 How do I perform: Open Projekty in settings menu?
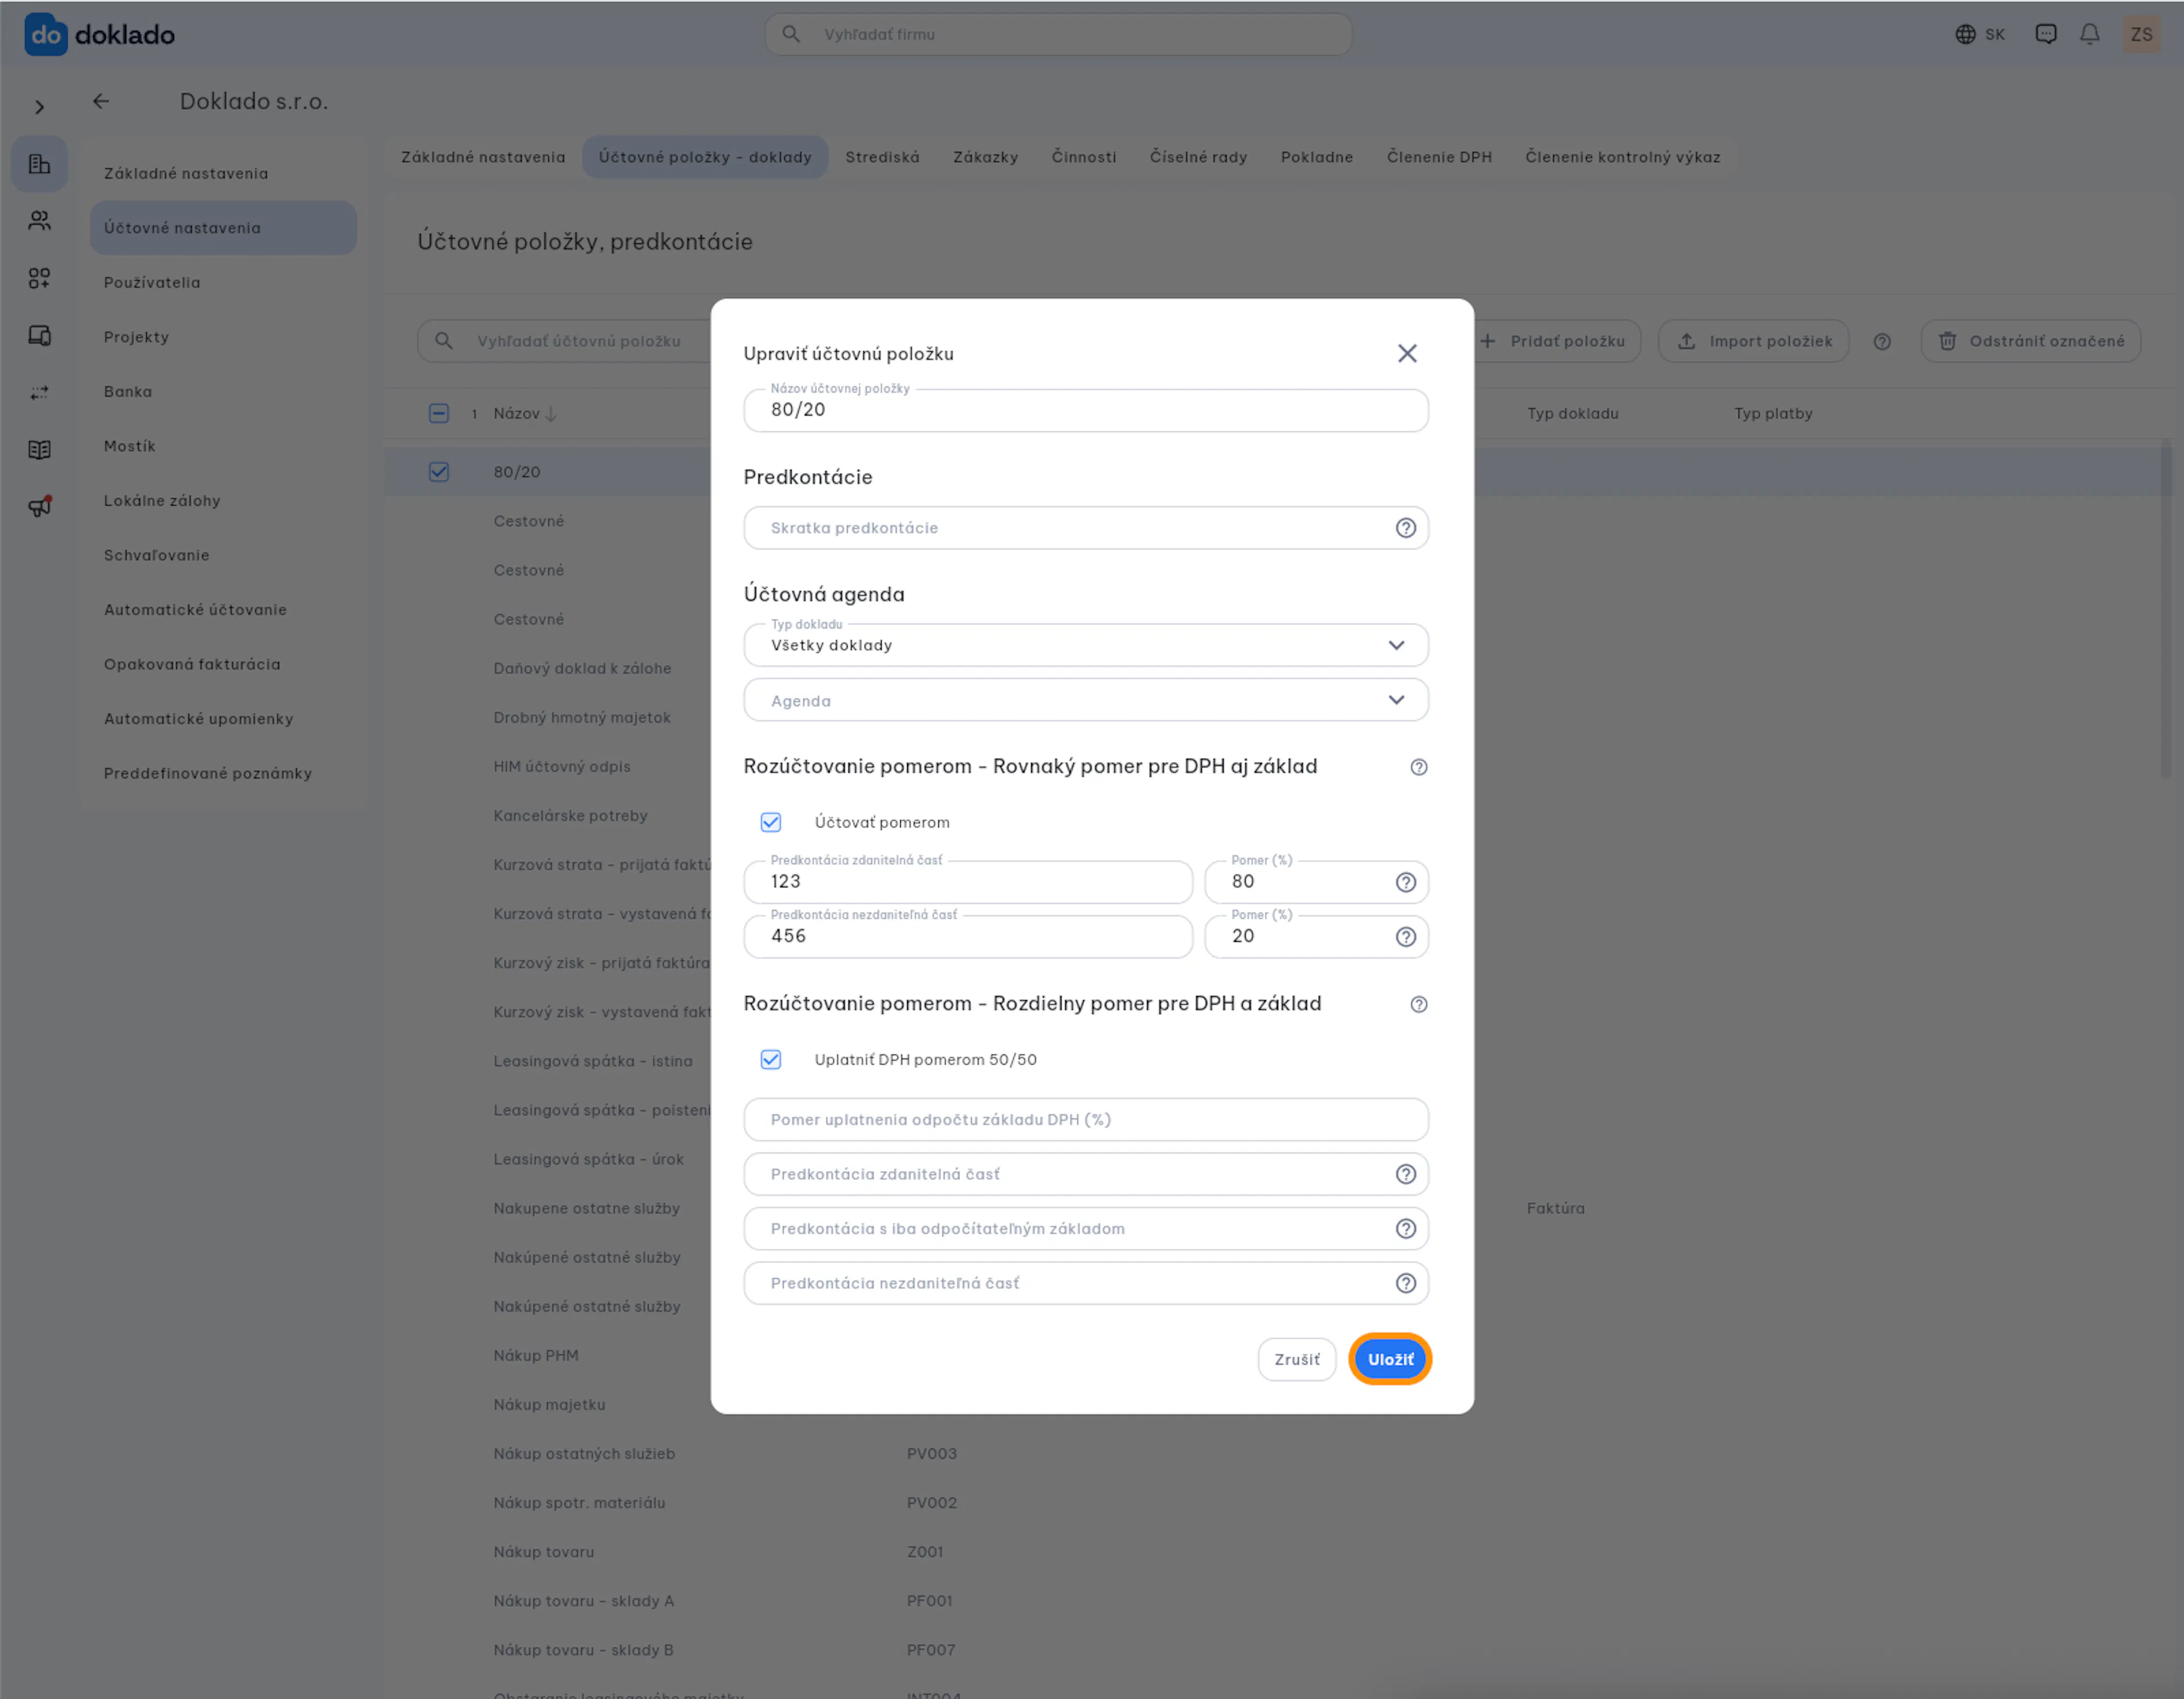(223, 338)
